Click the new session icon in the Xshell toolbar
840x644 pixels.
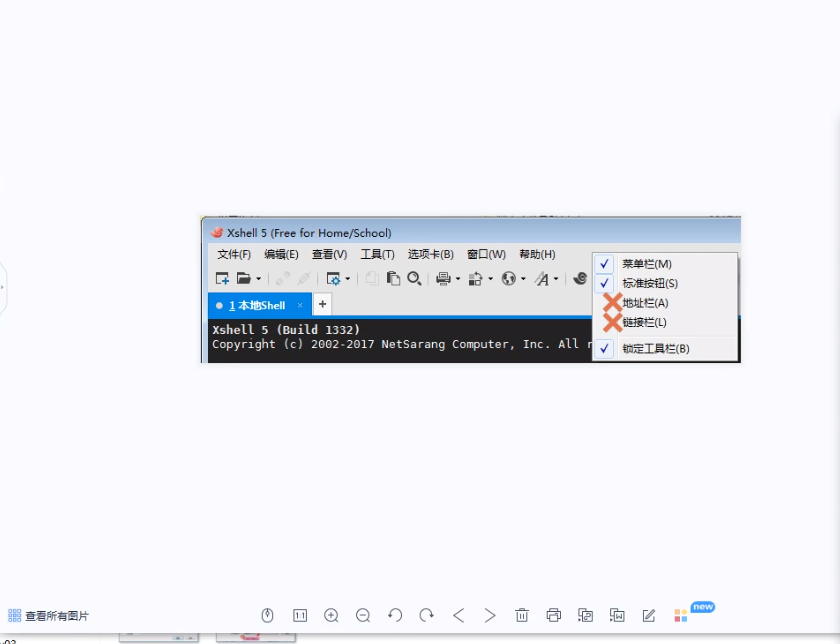(222, 279)
